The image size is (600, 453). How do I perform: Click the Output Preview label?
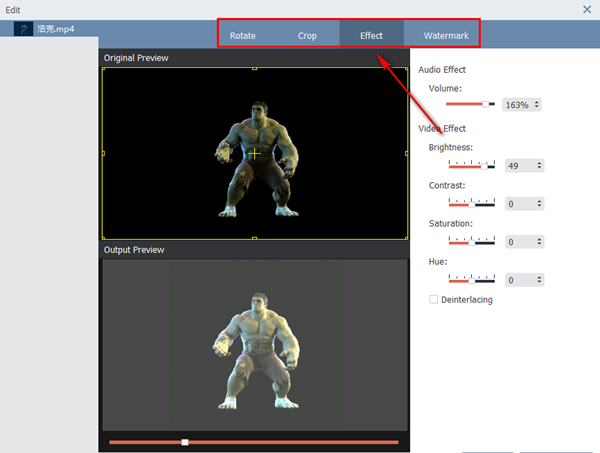(134, 250)
